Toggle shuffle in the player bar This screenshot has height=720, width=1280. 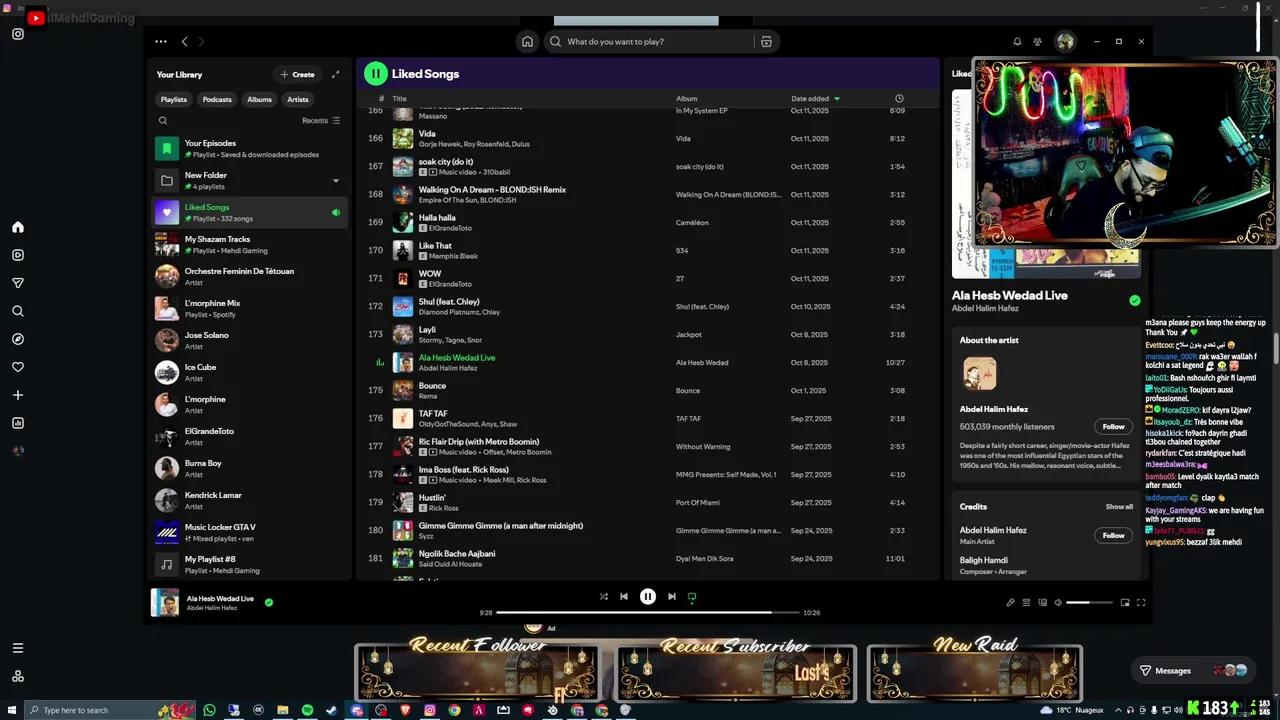(x=603, y=597)
